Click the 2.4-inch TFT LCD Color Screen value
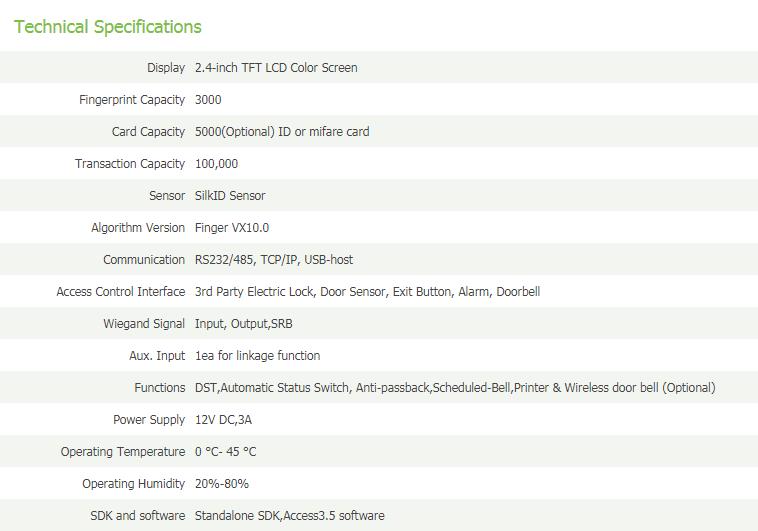Viewport: 758px width, 531px height. coord(276,68)
